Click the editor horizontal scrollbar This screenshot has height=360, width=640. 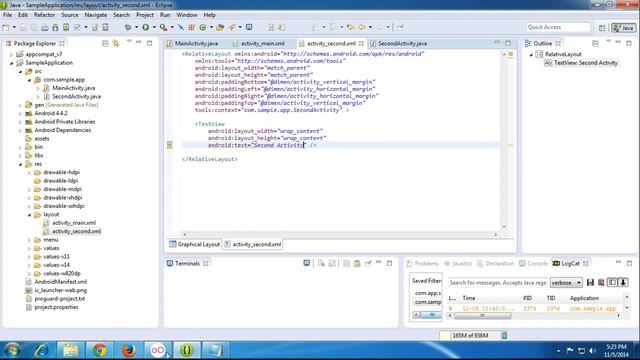click(340, 235)
